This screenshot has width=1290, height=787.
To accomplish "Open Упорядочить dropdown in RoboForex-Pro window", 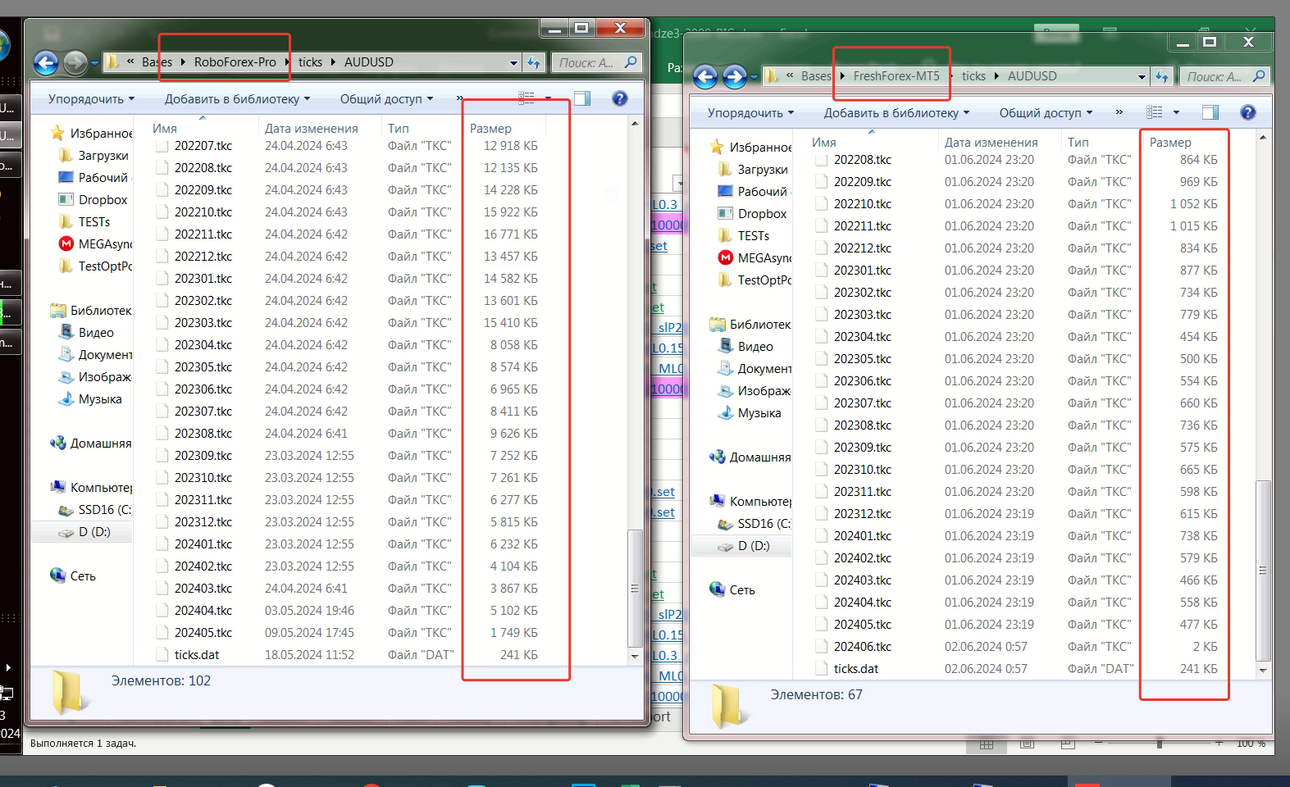I will pos(91,98).
